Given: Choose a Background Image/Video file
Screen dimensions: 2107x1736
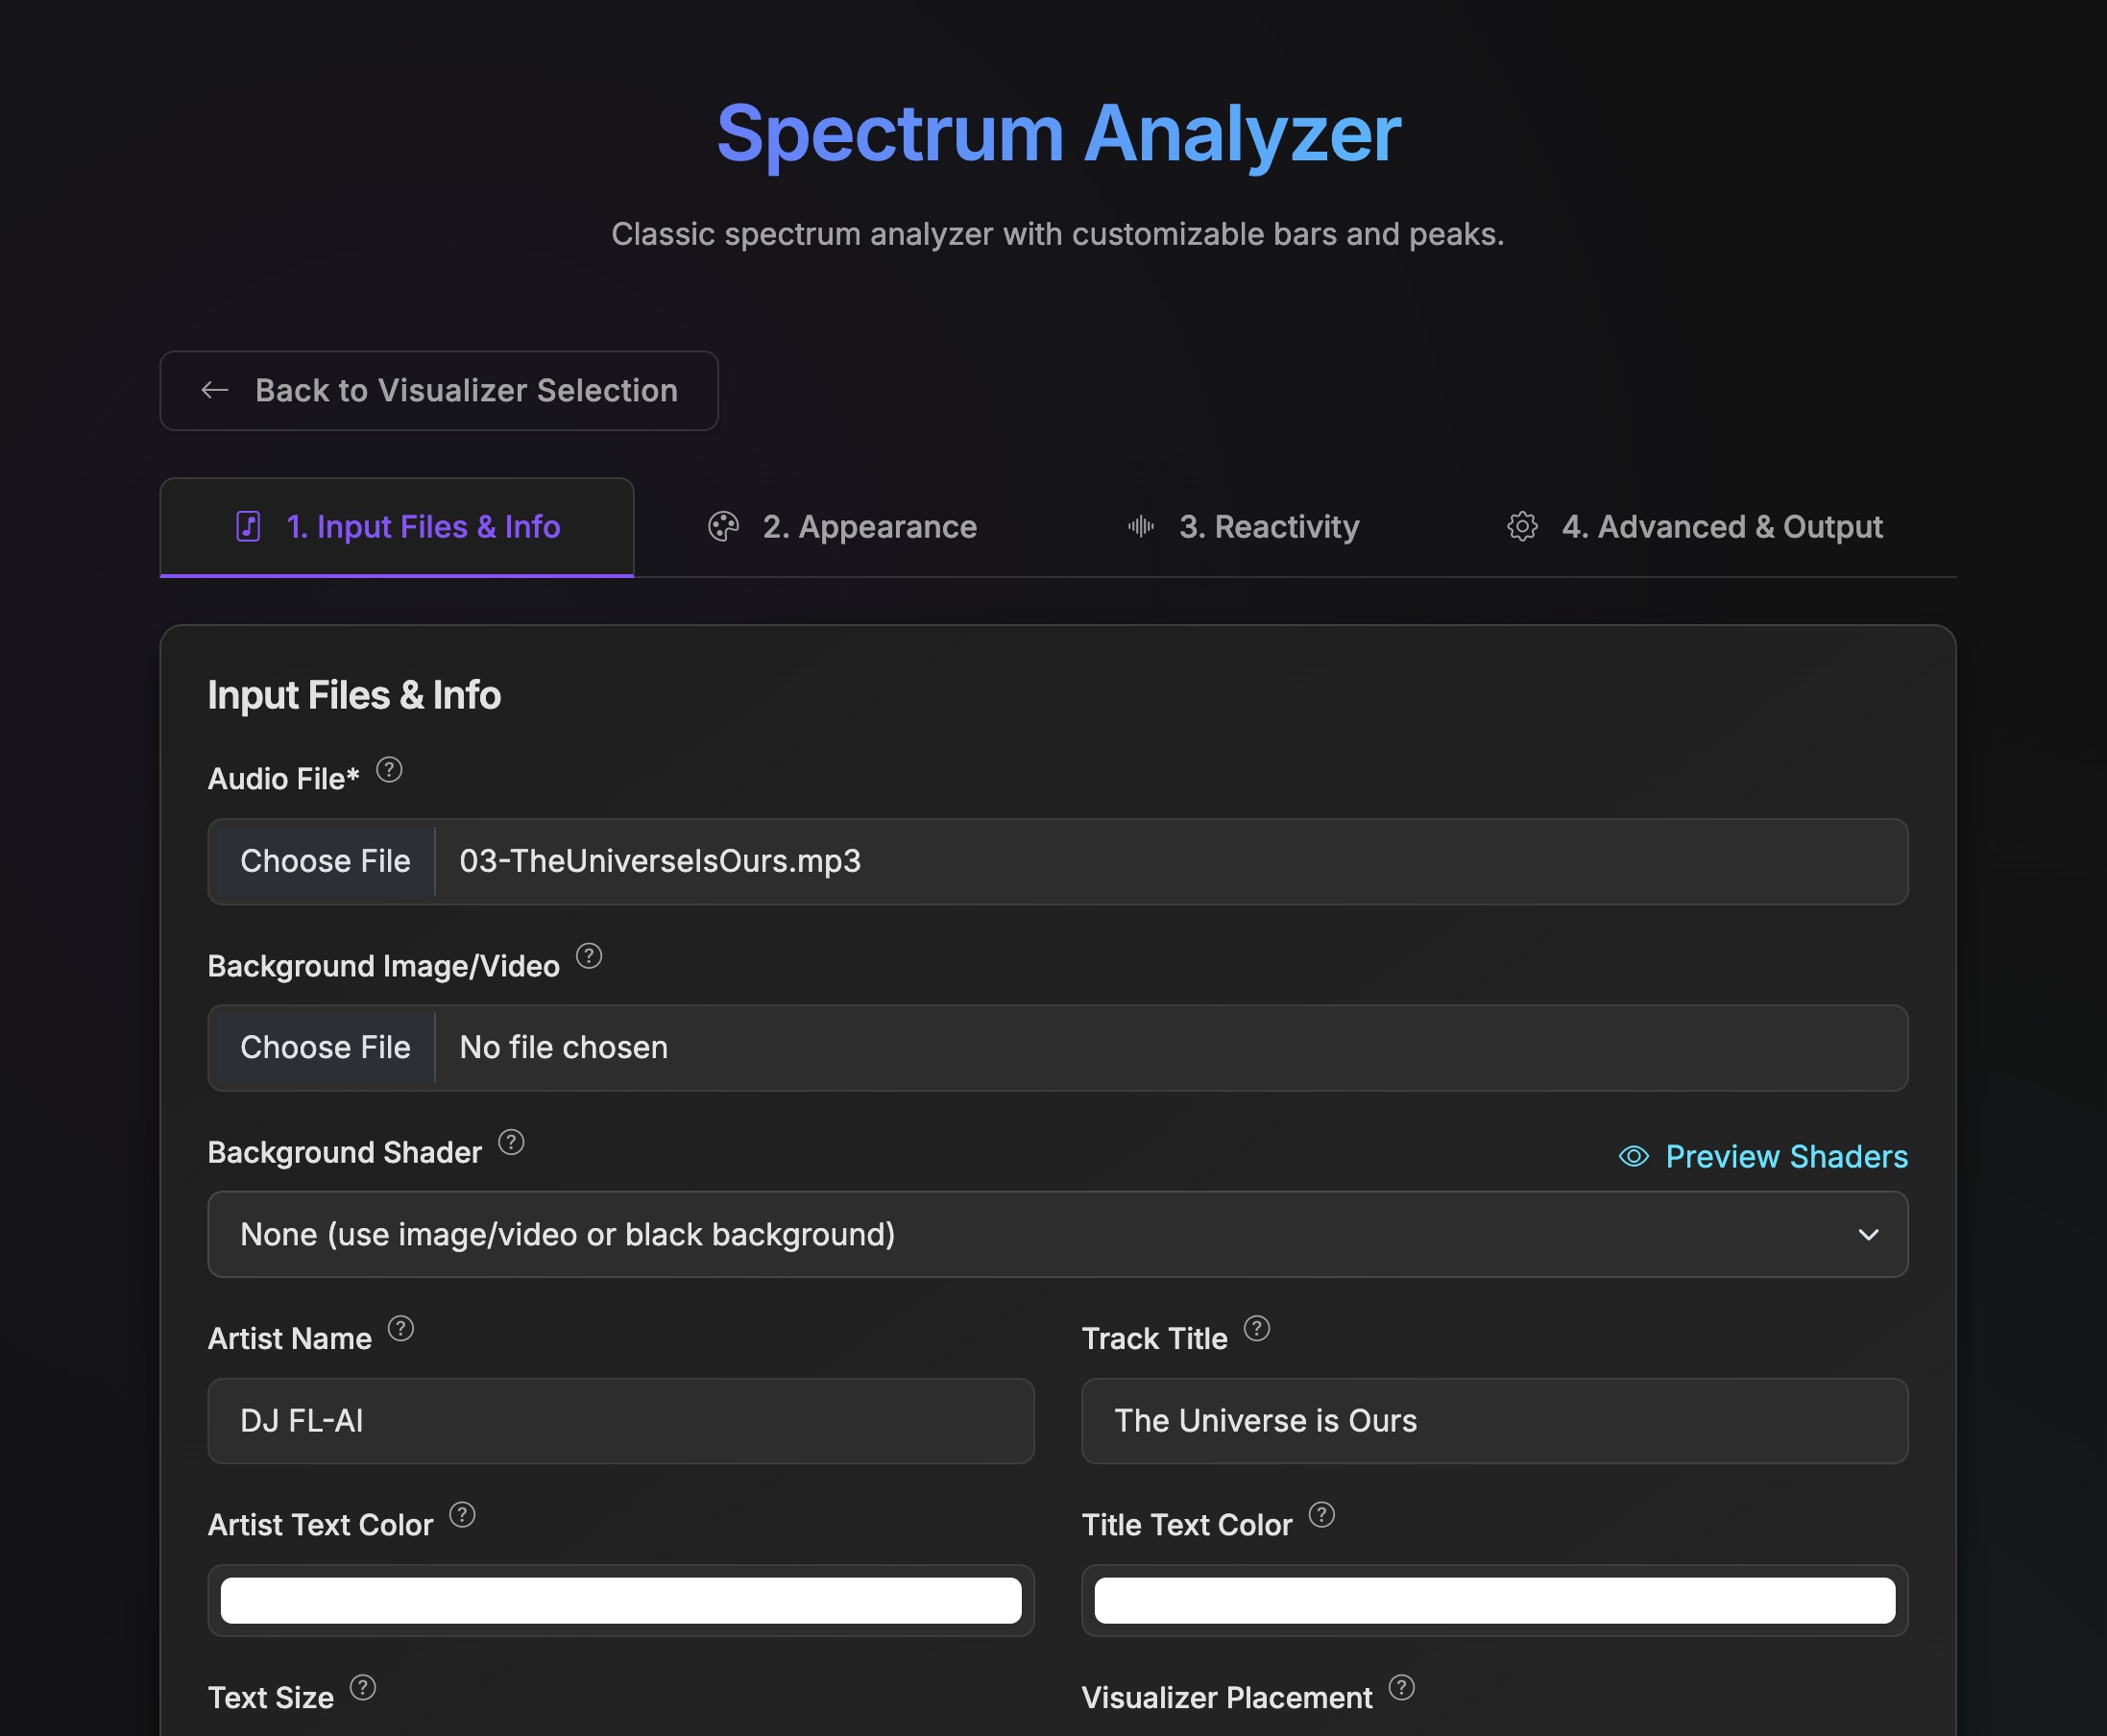Looking at the screenshot, I should [325, 1048].
